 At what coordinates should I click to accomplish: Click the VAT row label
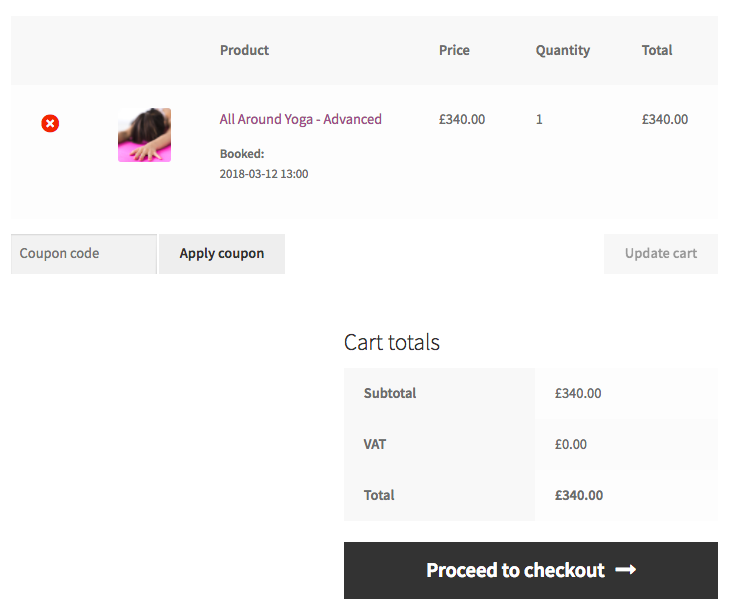pos(375,444)
